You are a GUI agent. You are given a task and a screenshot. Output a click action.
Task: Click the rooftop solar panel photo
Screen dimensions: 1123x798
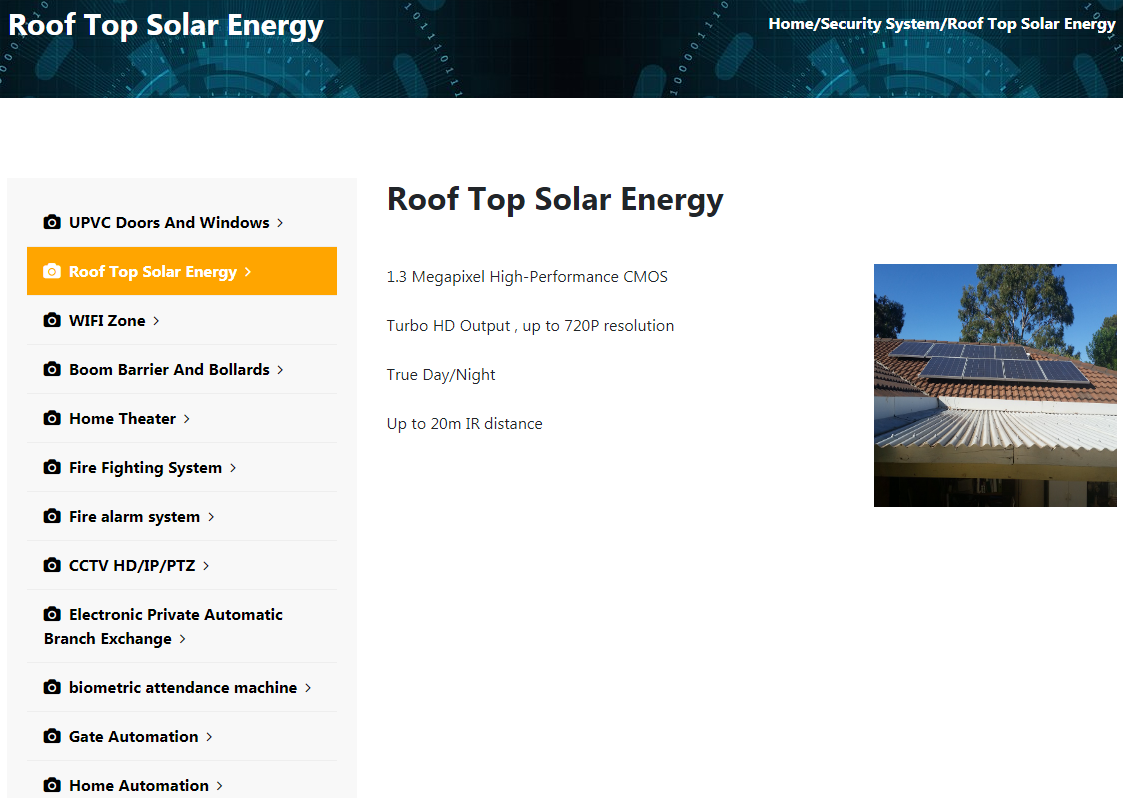995,385
